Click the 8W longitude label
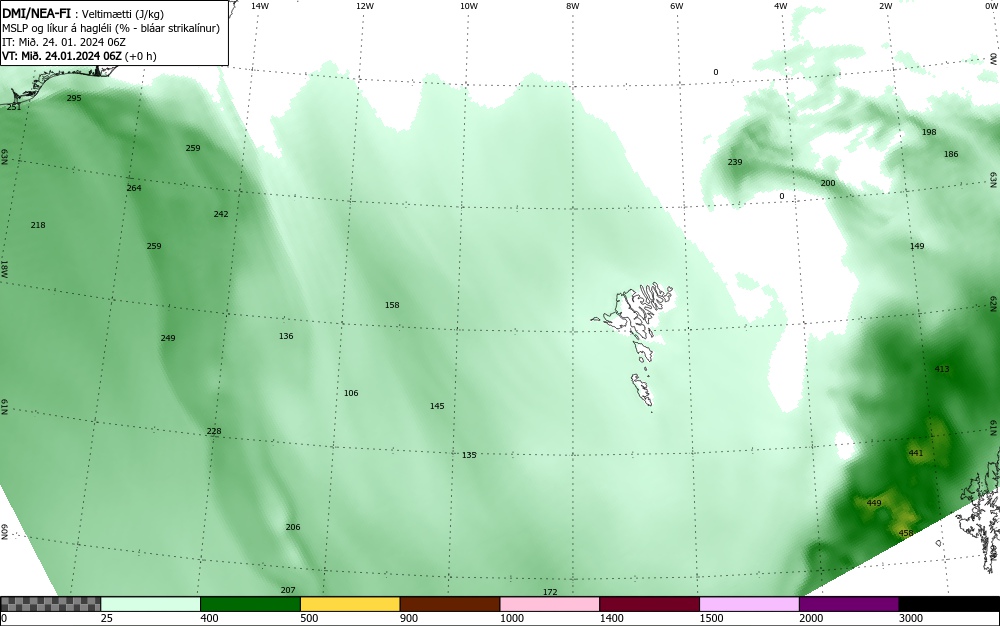Image resolution: width=1000 pixels, height=626 pixels. tap(572, 6)
